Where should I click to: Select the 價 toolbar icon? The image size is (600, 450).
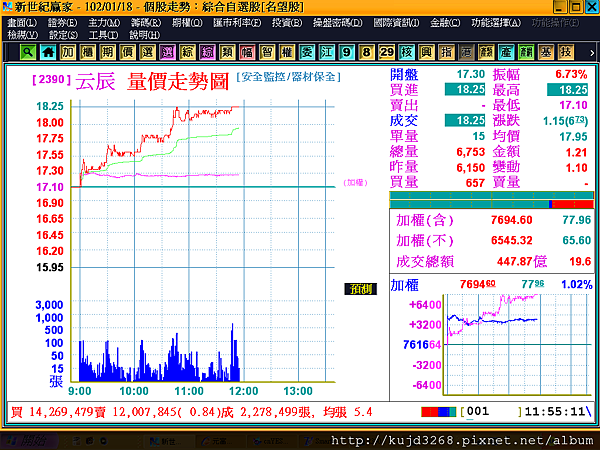coord(127,52)
